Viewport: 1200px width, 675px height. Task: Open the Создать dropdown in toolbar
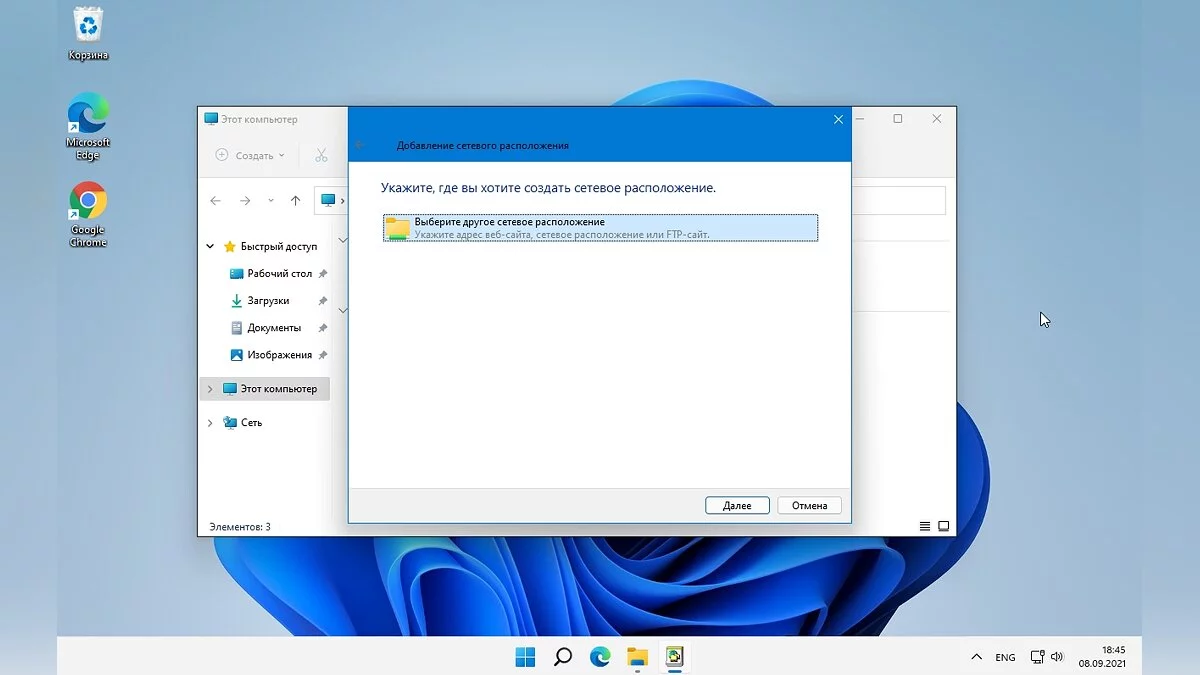tap(250, 156)
